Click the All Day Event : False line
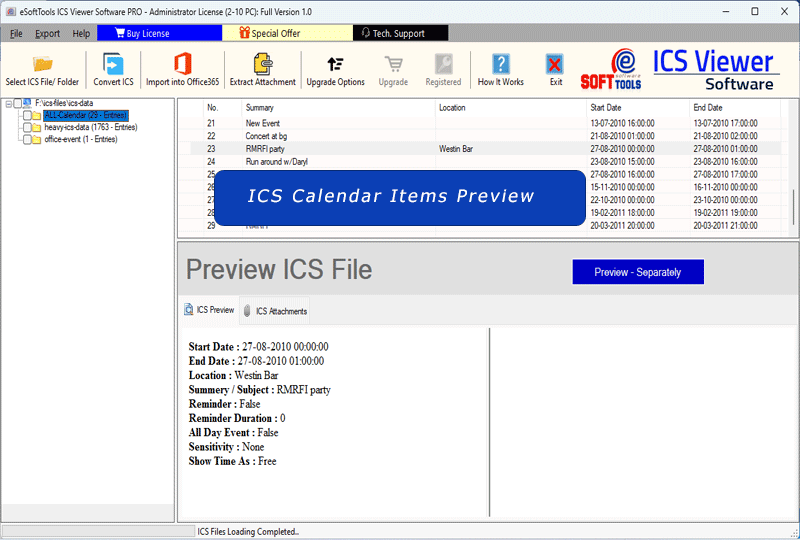Viewport: 800px width, 540px height. tap(233, 432)
